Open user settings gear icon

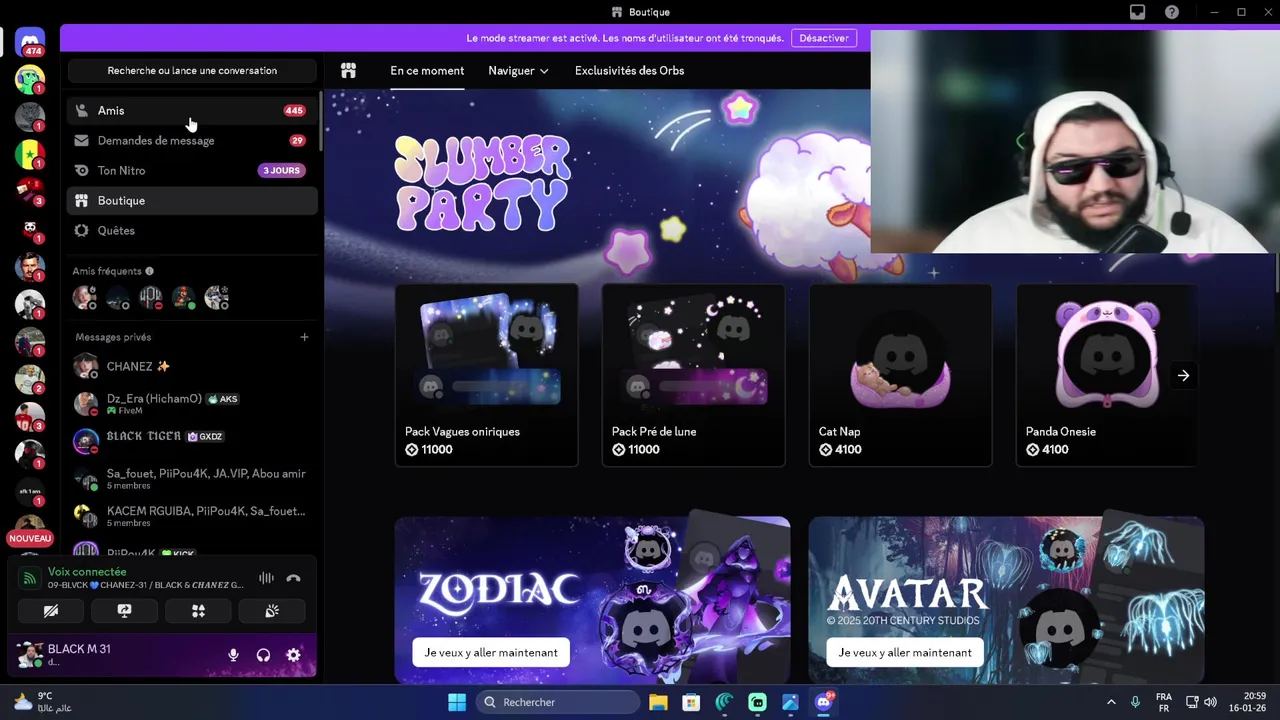293,655
